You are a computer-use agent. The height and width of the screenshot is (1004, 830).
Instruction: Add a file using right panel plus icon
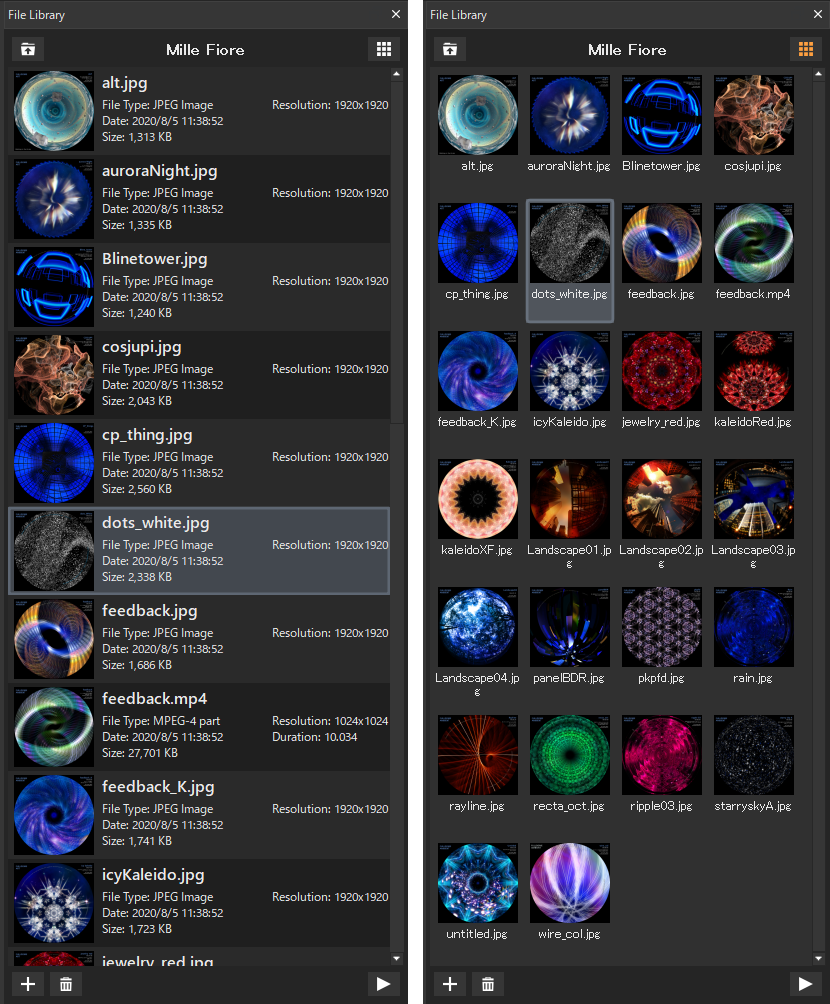click(x=450, y=984)
